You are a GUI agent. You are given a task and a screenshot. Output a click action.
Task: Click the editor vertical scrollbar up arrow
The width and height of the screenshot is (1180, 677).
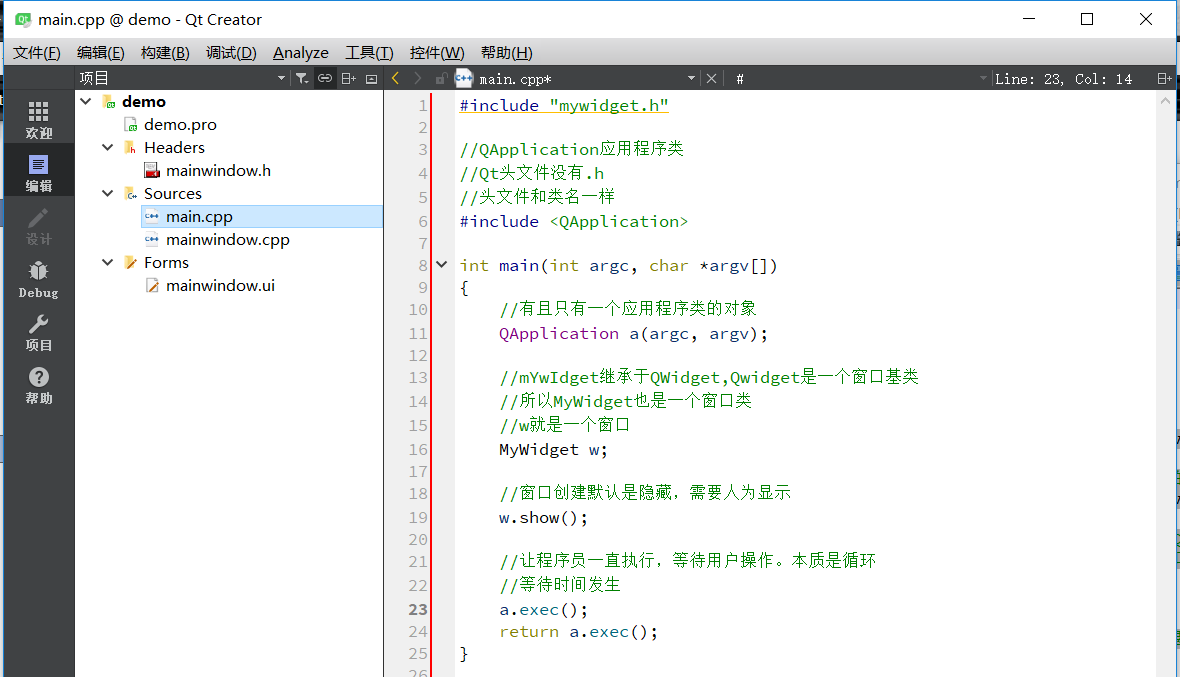[x=1166, y=100]
